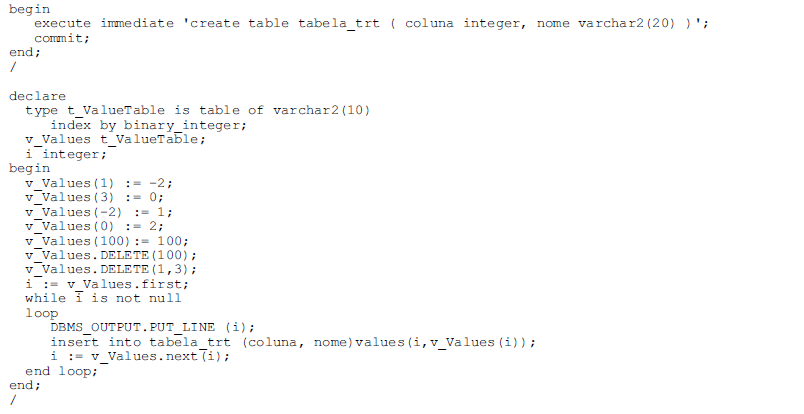Click 'i := v_Values.first;' line

(x=107, y=284)
